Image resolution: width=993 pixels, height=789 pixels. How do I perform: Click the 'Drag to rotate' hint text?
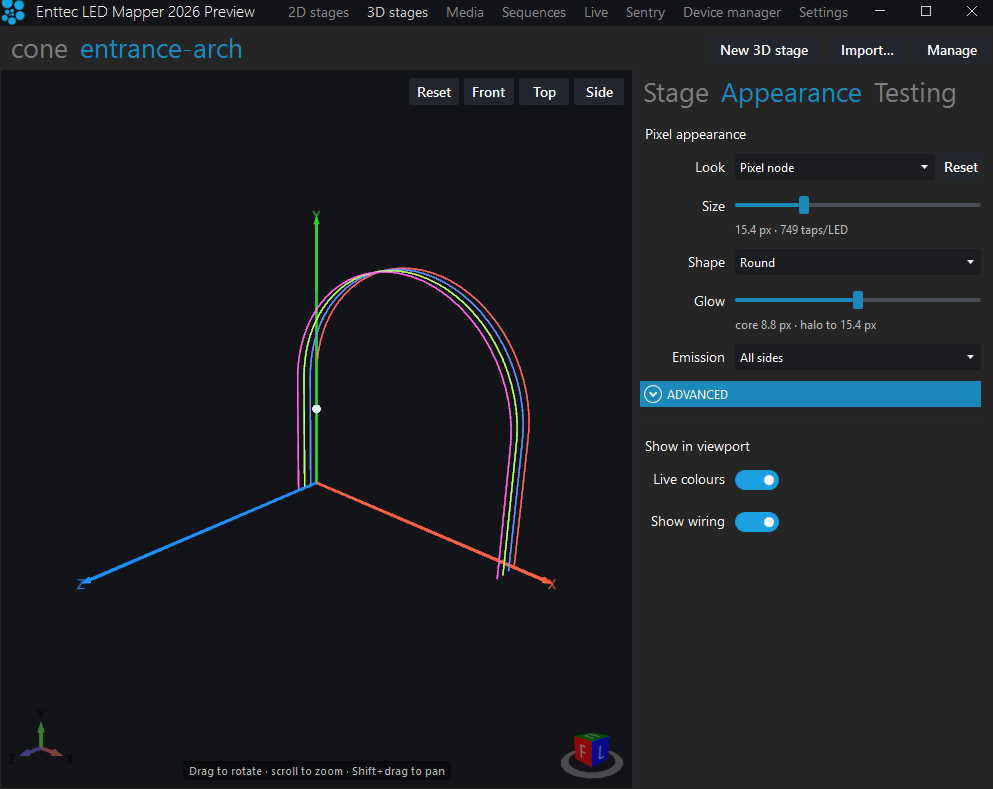pos(317,771)
